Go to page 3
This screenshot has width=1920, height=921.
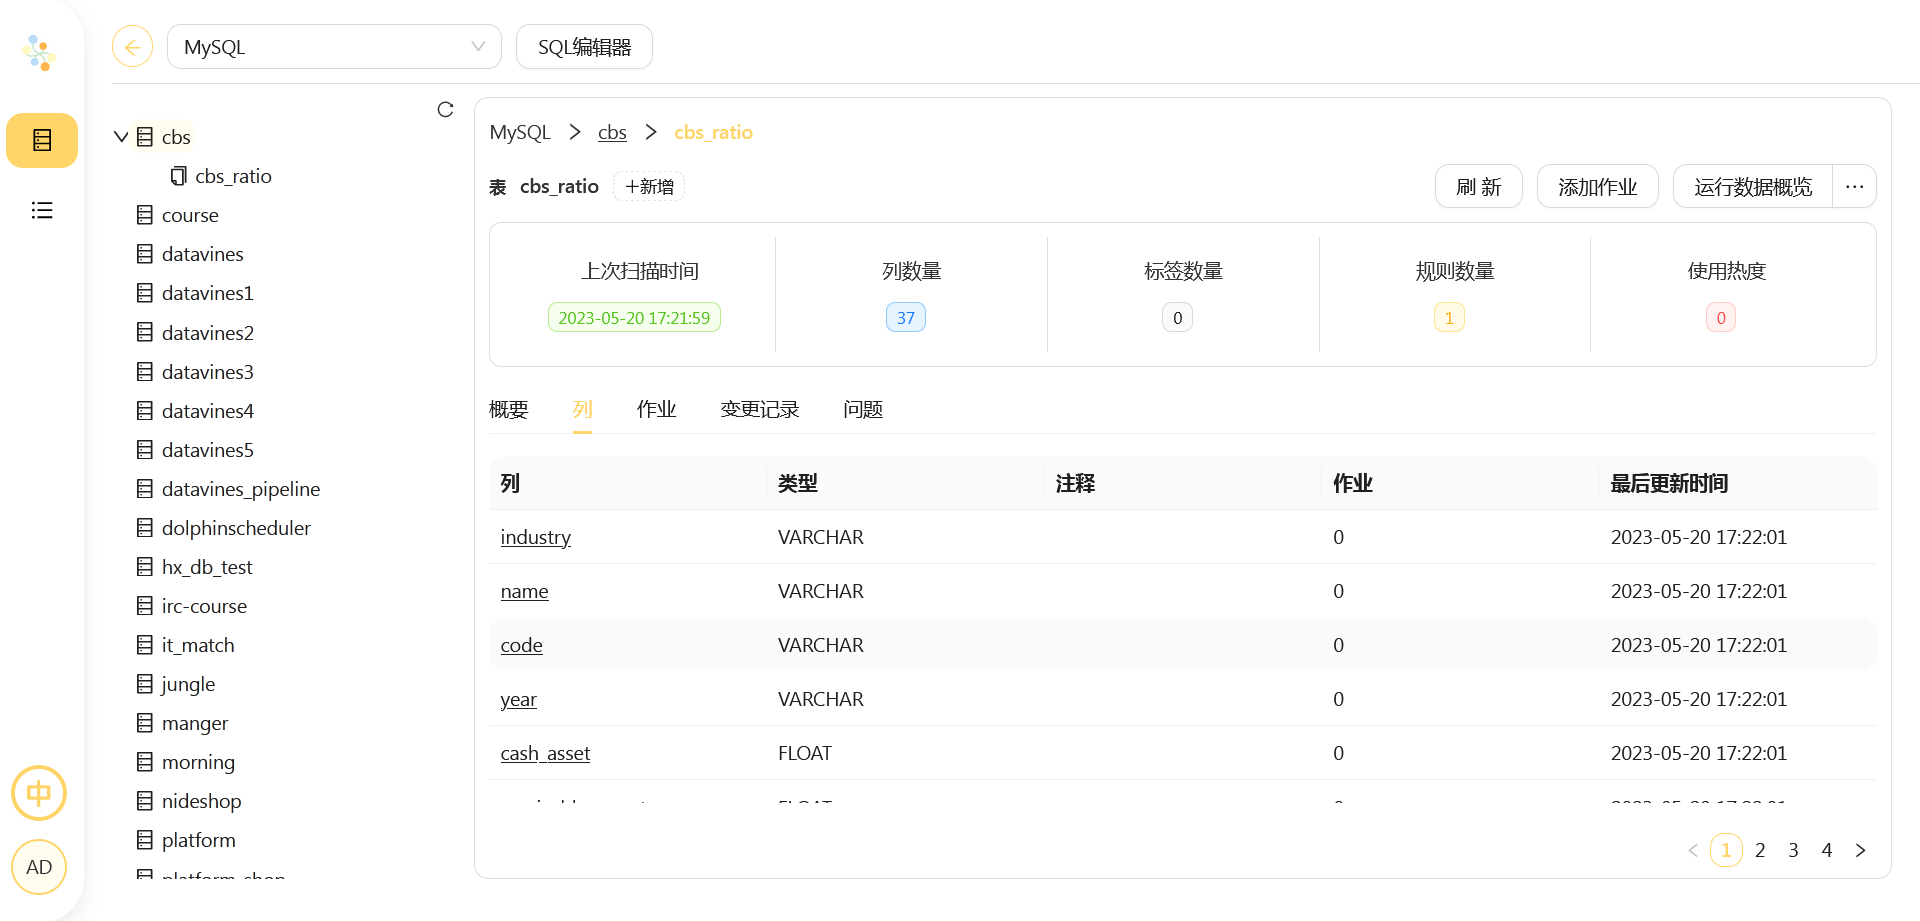click(1793, 850)
